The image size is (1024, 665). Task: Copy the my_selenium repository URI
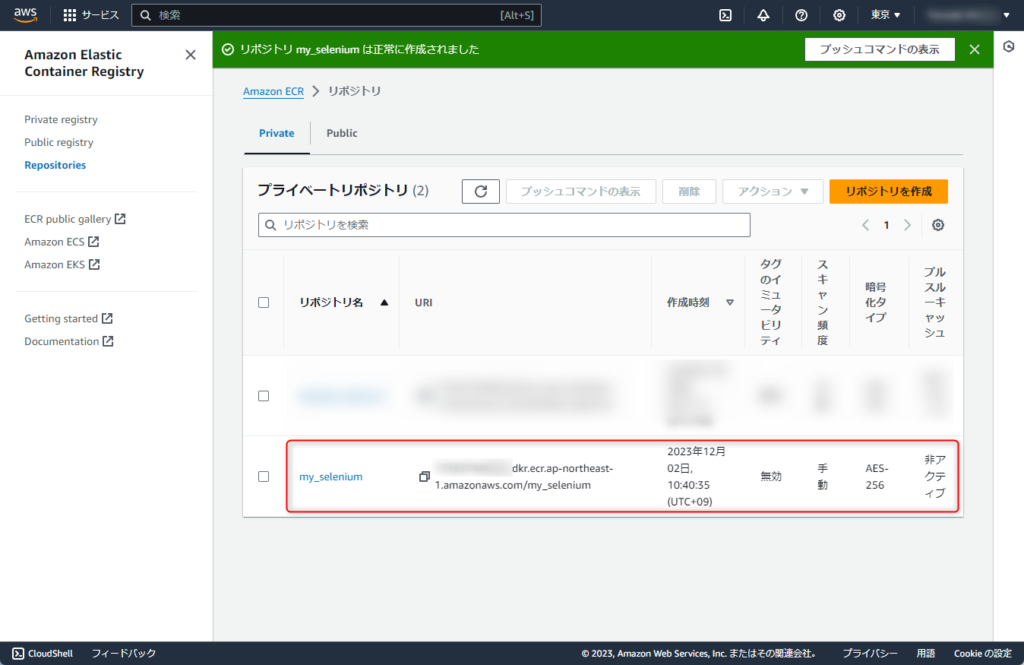(424, 477)
